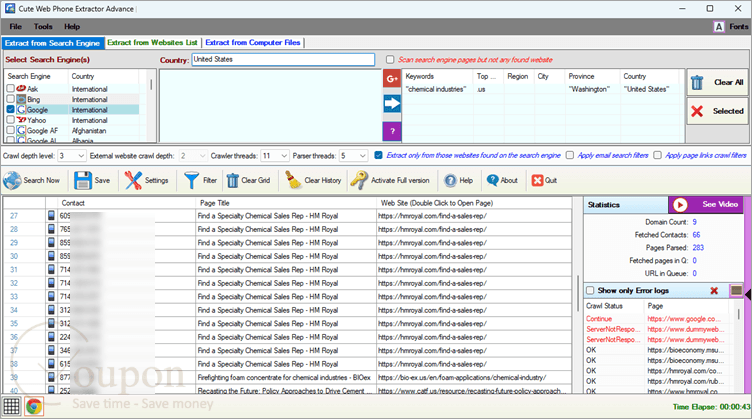Click the phone icon in row 27

[x=51, y=216]
